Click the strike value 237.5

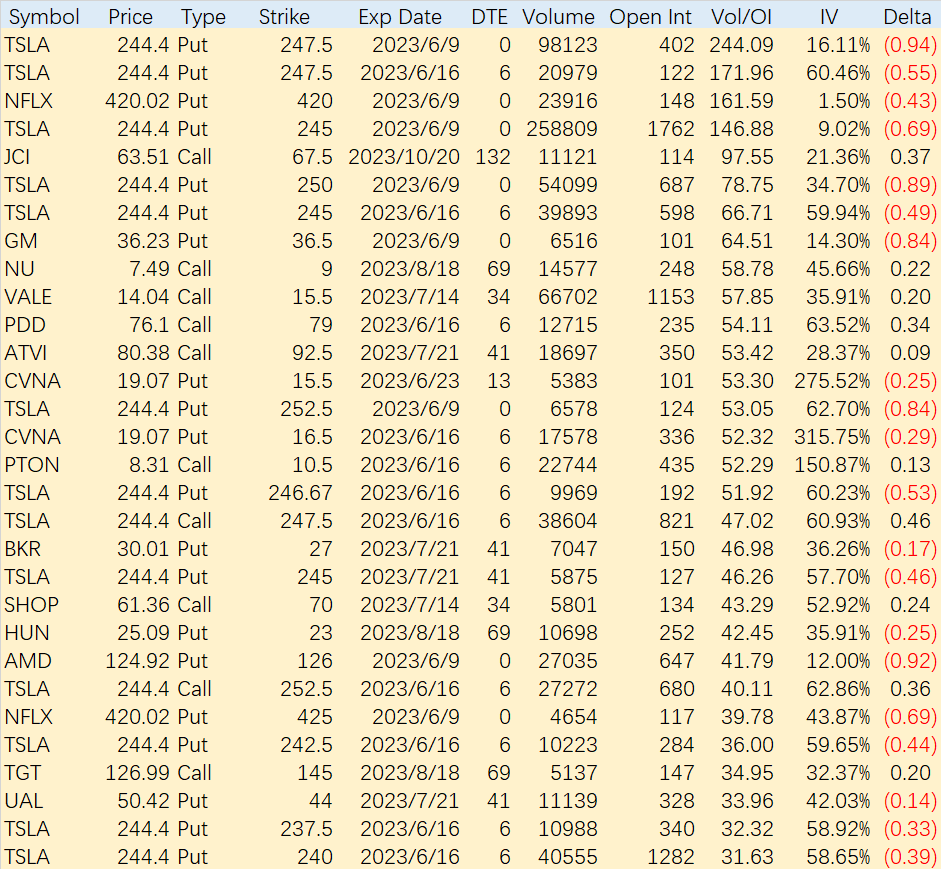(x=306, y=829)
